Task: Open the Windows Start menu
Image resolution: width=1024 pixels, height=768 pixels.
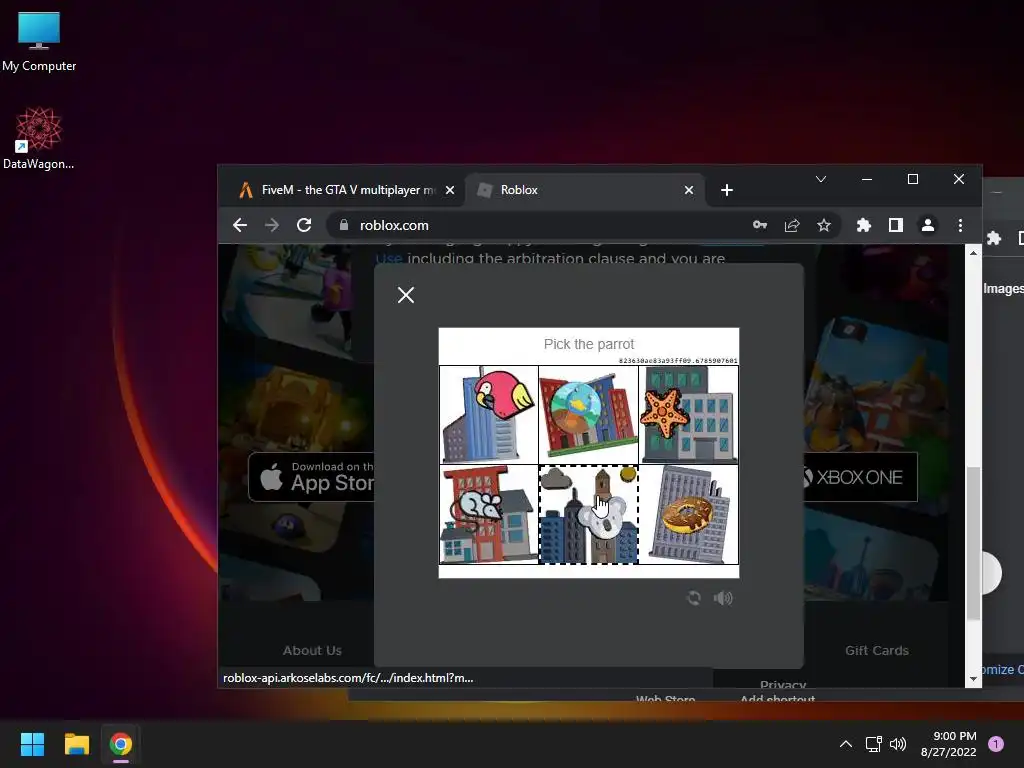Action: pos(32,744)
